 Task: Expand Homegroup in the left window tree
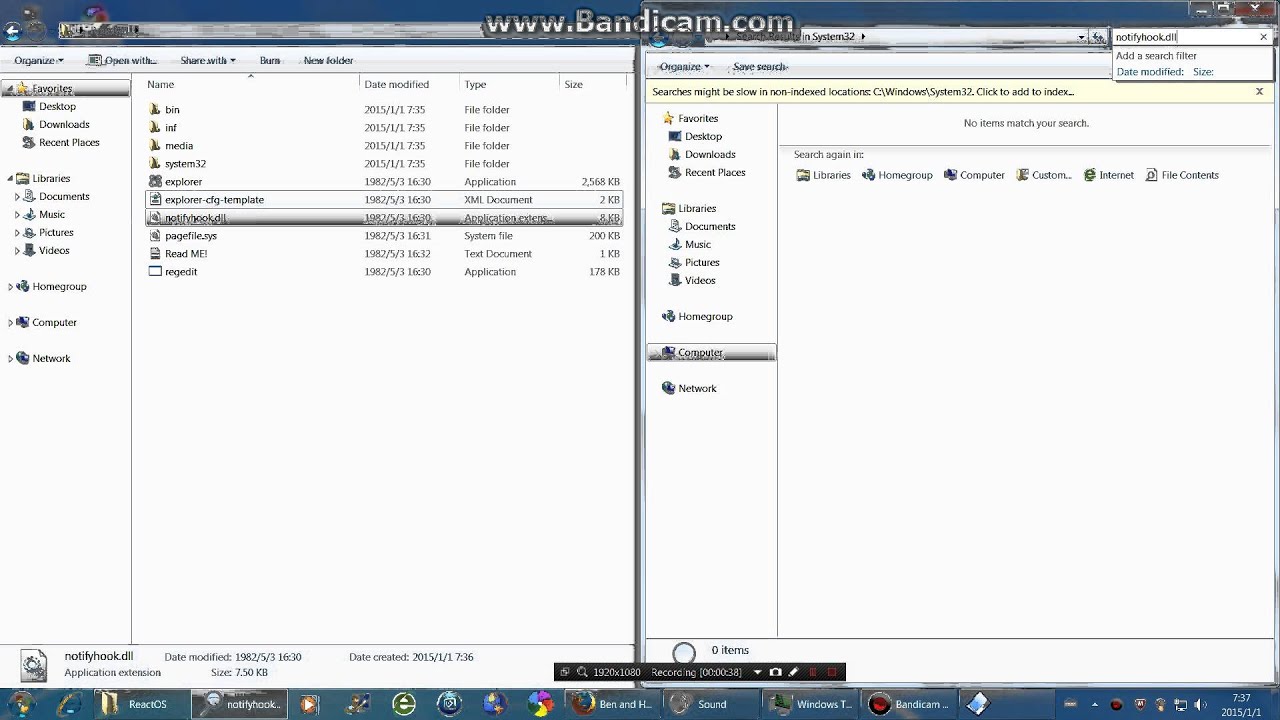pyautogui.click(x=10, y=287)
